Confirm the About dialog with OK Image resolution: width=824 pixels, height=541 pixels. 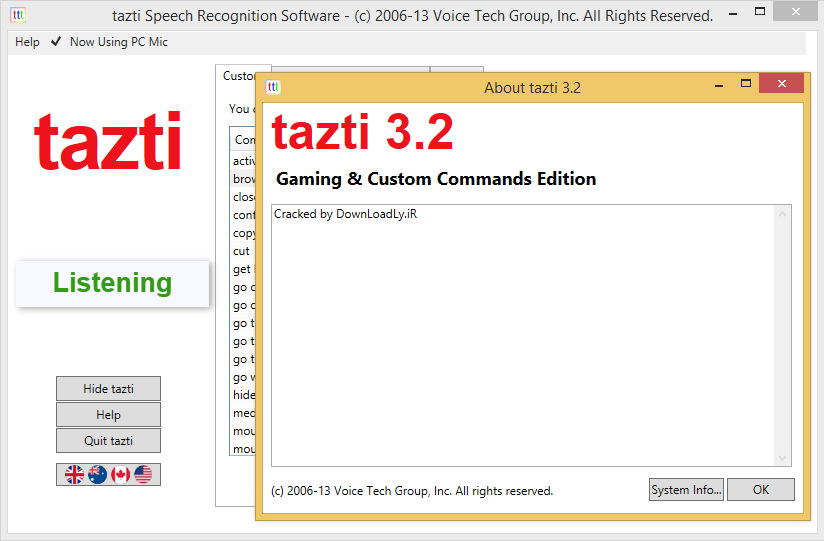click(x=760, y=489)
